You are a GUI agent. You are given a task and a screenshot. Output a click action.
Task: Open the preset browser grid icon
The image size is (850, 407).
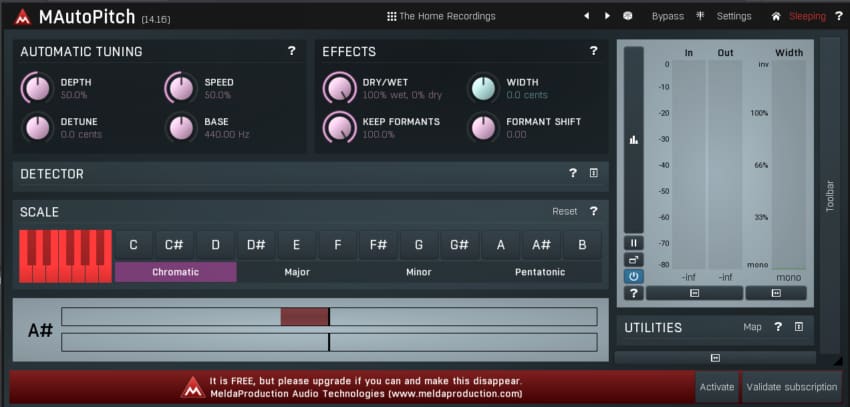[391, 16]
